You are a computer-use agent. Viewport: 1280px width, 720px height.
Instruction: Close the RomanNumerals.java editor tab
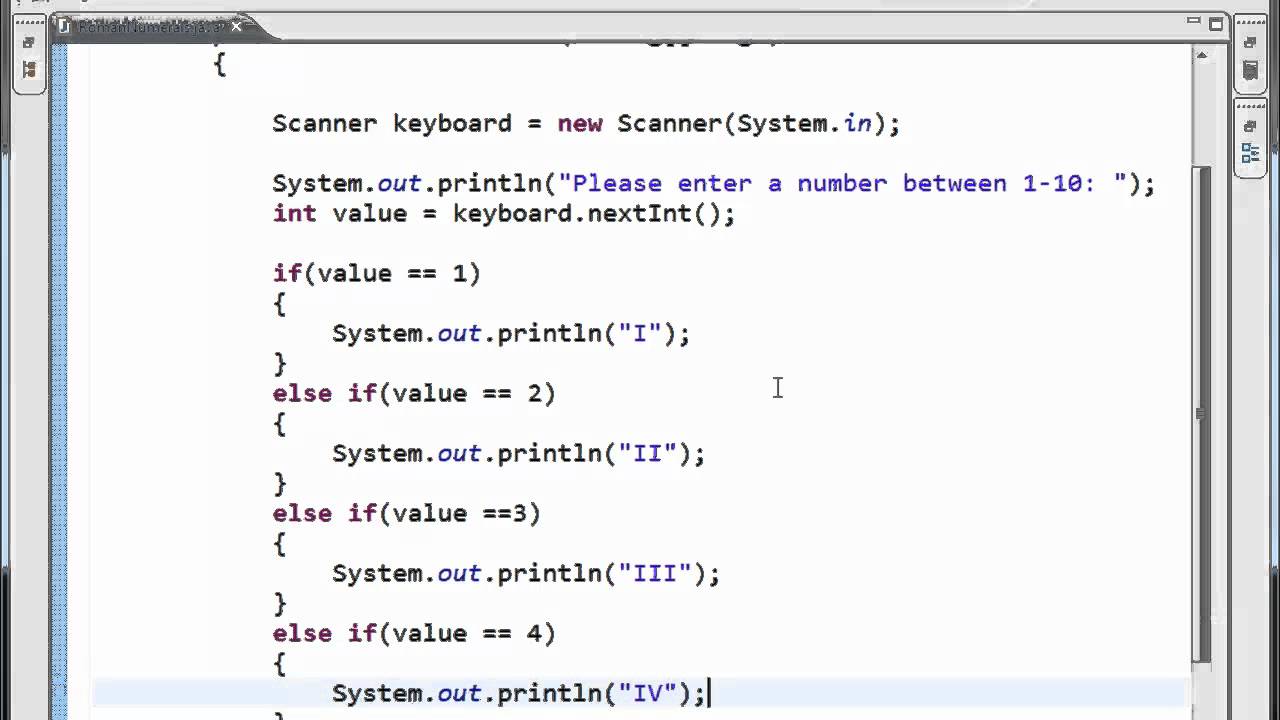coord(237,27)
